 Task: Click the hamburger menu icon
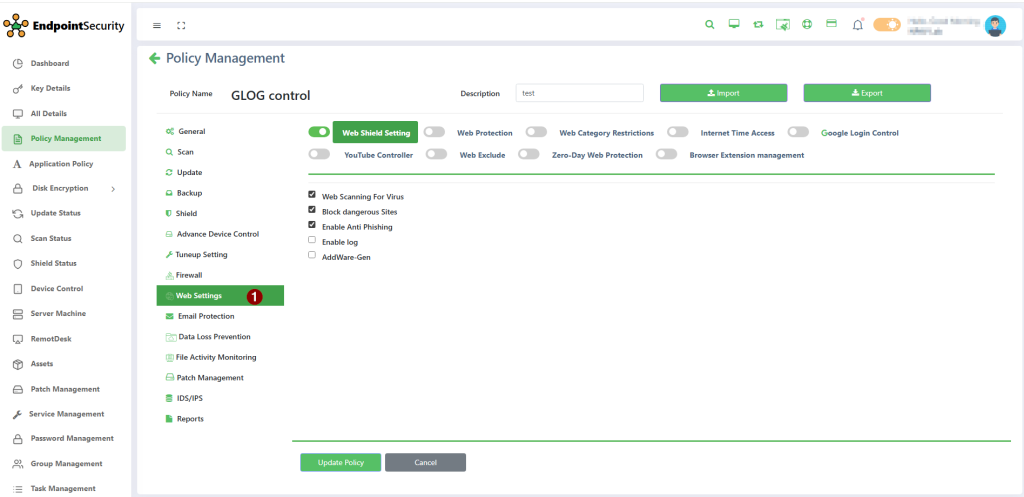tap(157, 25)
